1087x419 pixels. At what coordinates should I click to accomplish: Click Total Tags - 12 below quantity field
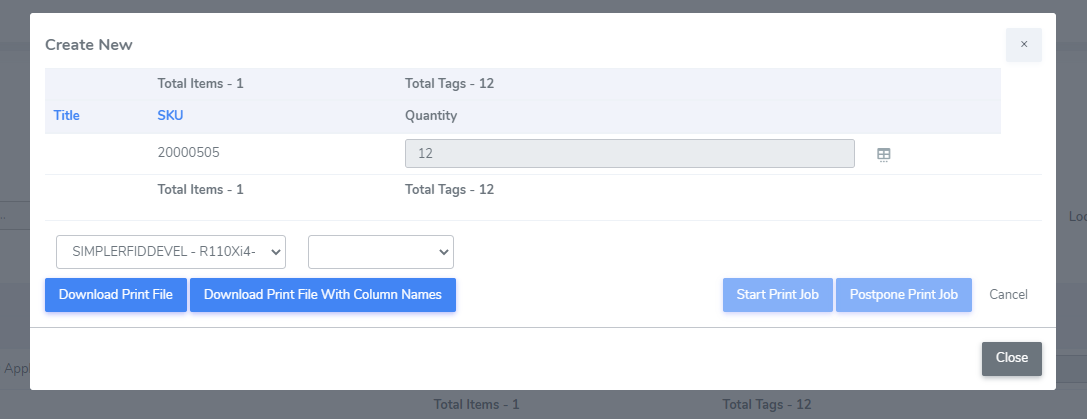click(449, 188)
